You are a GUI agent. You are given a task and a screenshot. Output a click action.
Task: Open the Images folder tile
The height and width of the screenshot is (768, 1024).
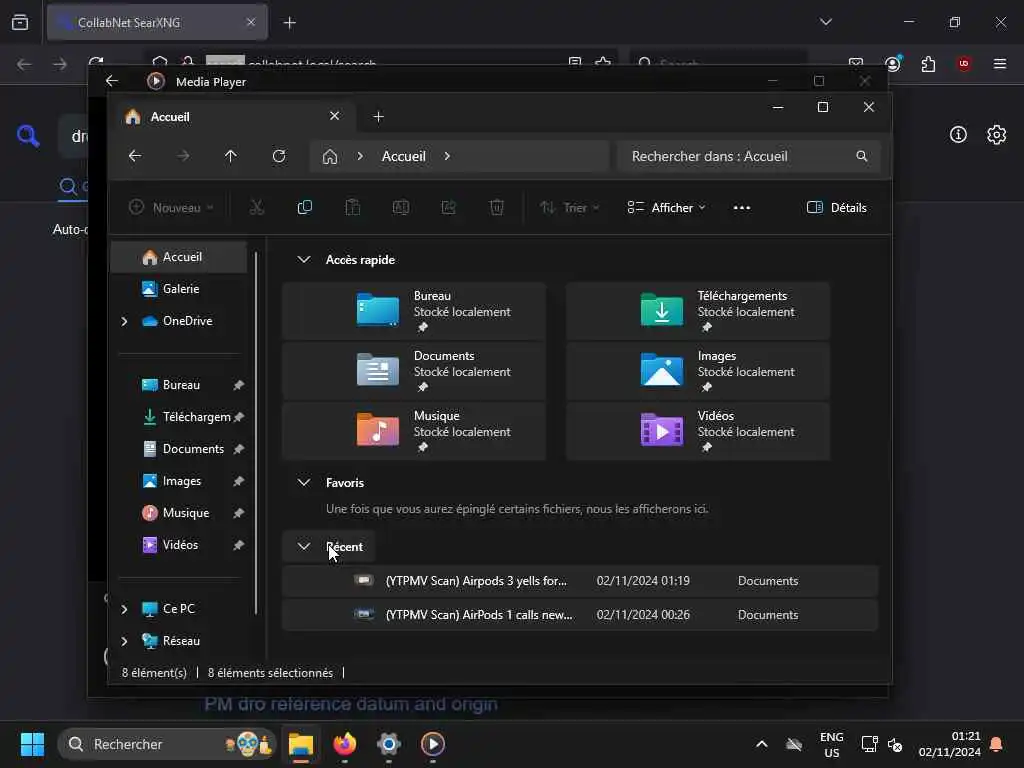698,371
